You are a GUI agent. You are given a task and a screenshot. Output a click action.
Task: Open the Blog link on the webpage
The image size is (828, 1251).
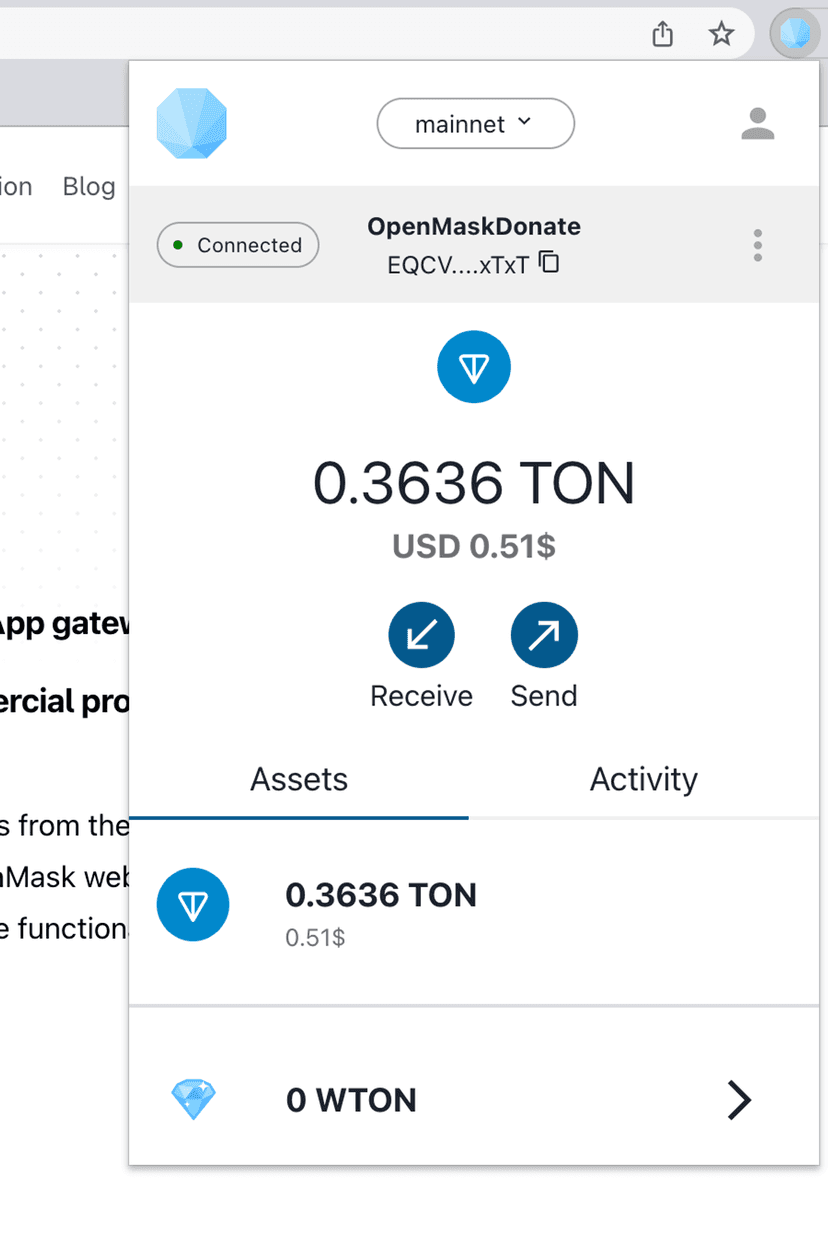[88, 186]
